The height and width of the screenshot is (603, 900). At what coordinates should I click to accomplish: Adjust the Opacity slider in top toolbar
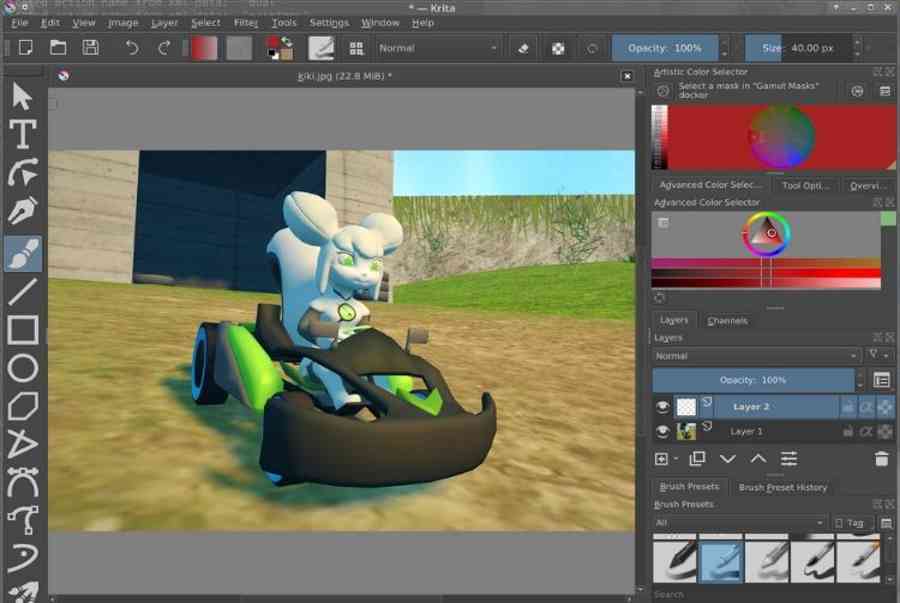(665, 47)
